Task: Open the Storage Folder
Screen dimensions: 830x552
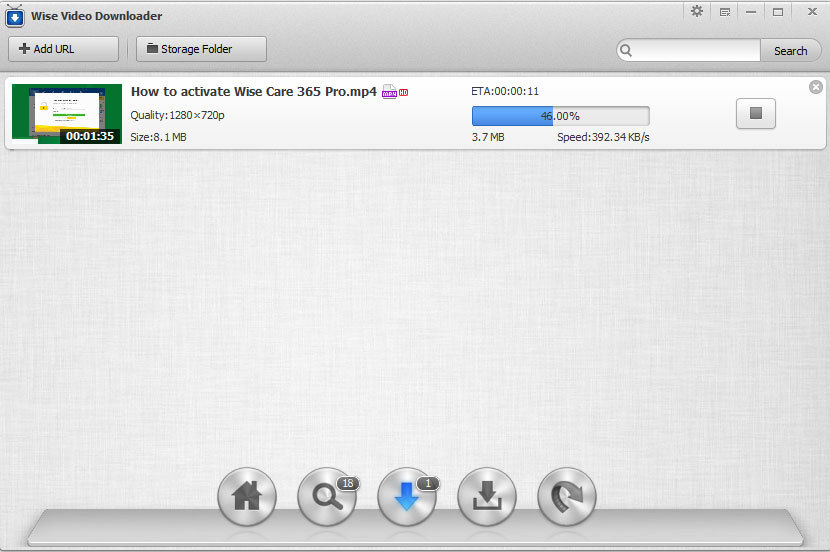Action: coord(201,49)
